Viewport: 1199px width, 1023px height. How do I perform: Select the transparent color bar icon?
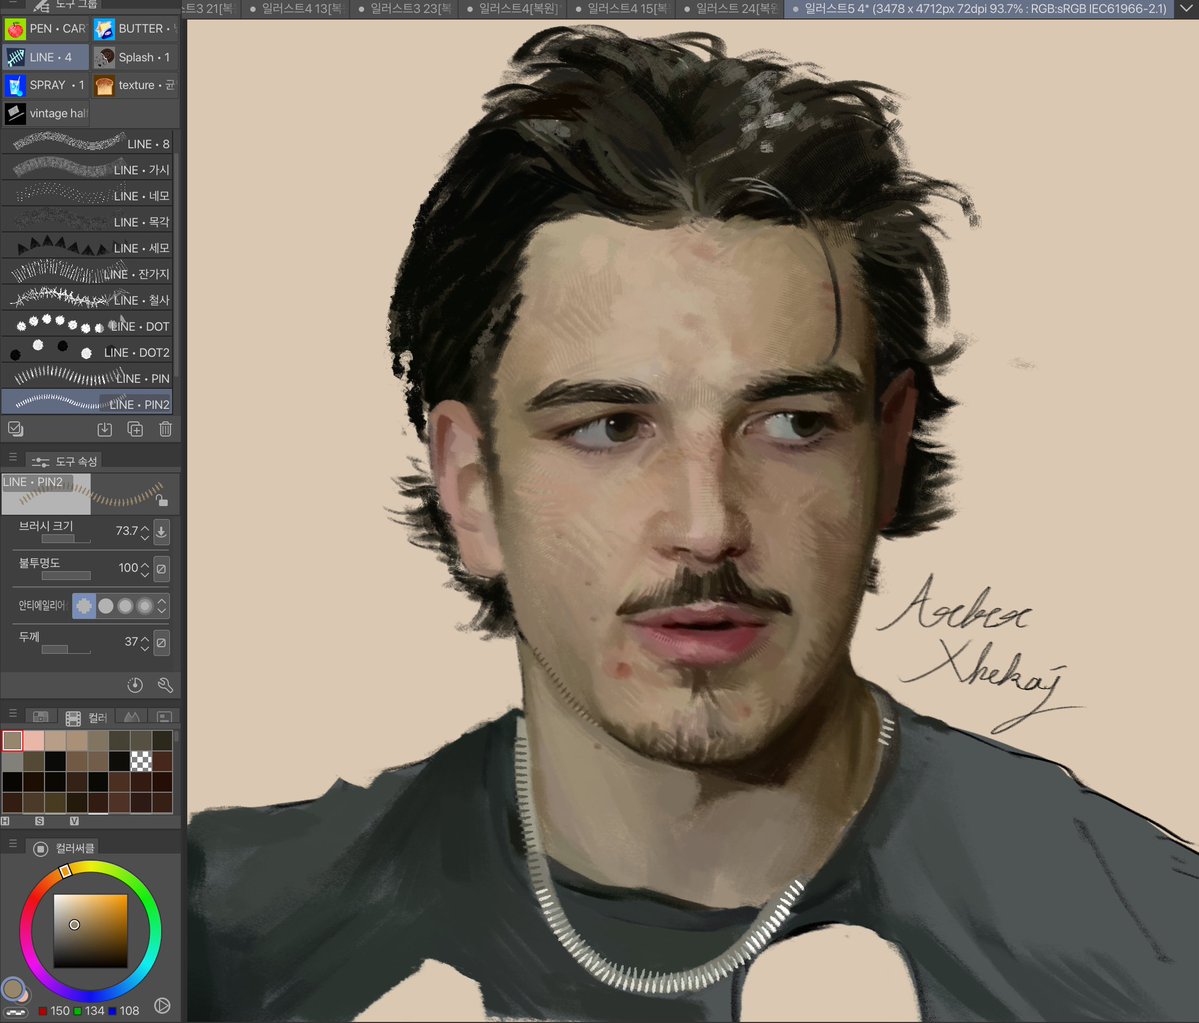[x=15, y=1012]
